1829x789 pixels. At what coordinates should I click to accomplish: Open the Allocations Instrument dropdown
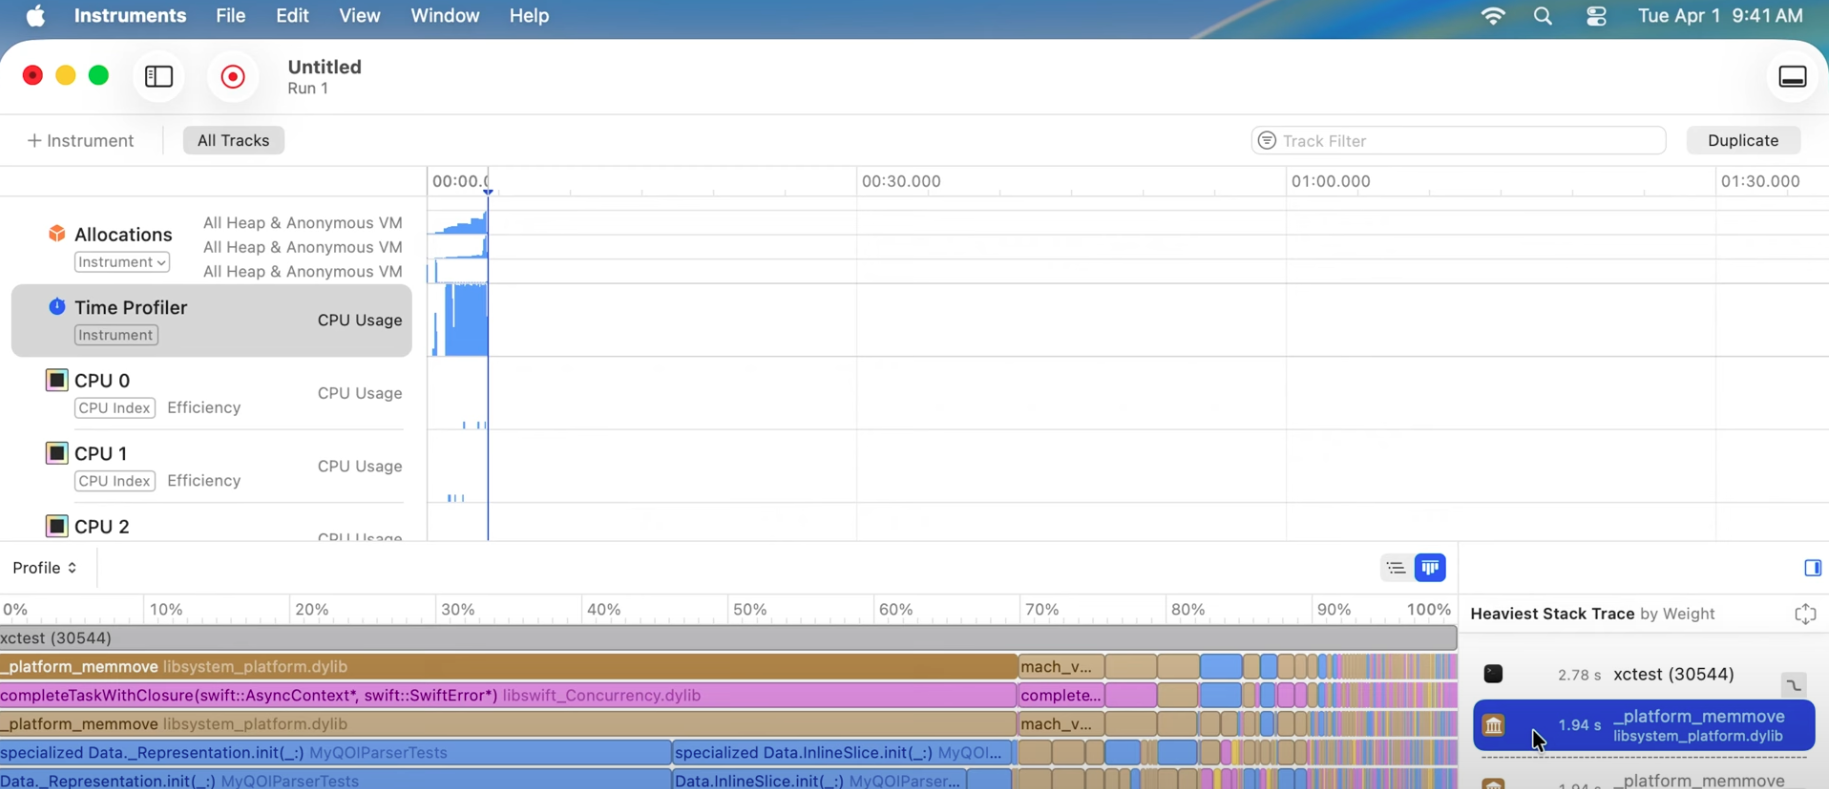point(122,262)
